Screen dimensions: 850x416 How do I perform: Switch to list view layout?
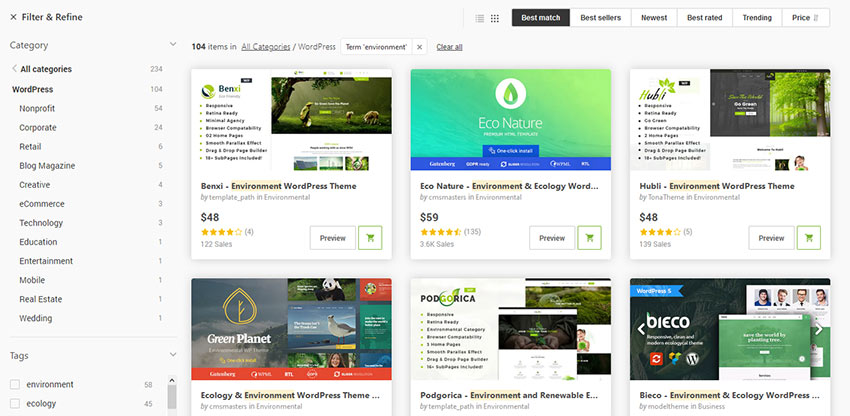pos(480,18)
